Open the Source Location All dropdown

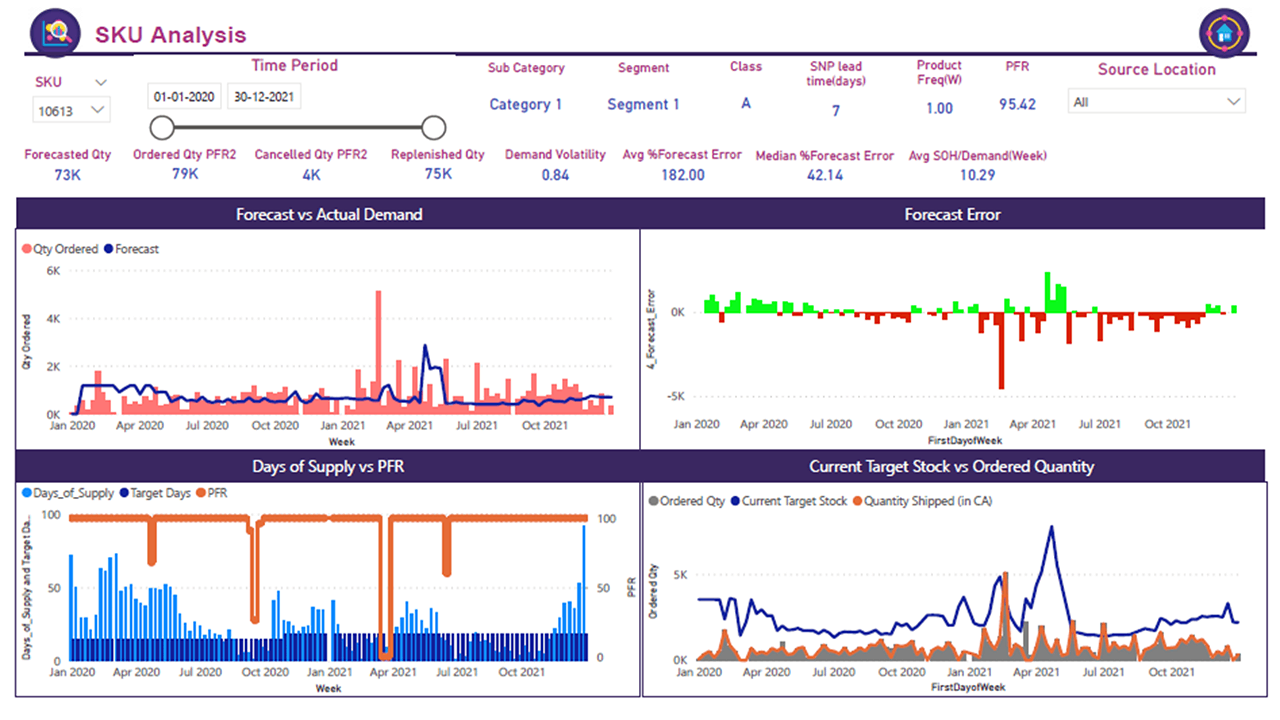pyautogui.click(x=1157, y=101)
